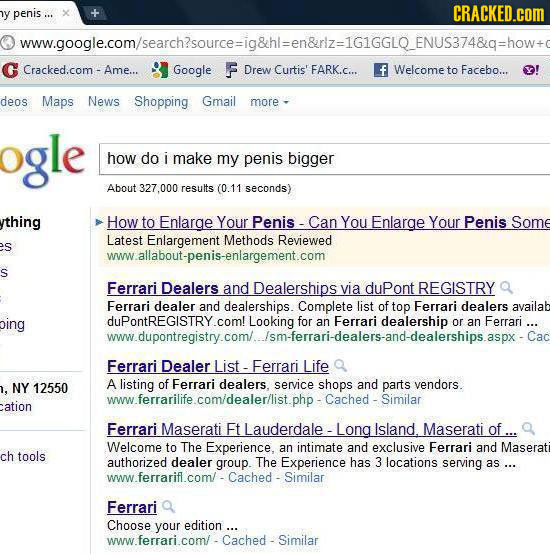The image size is (550, 554).
Task: Click the dupontregistry.com result URL
Action: tap(311, 336)
